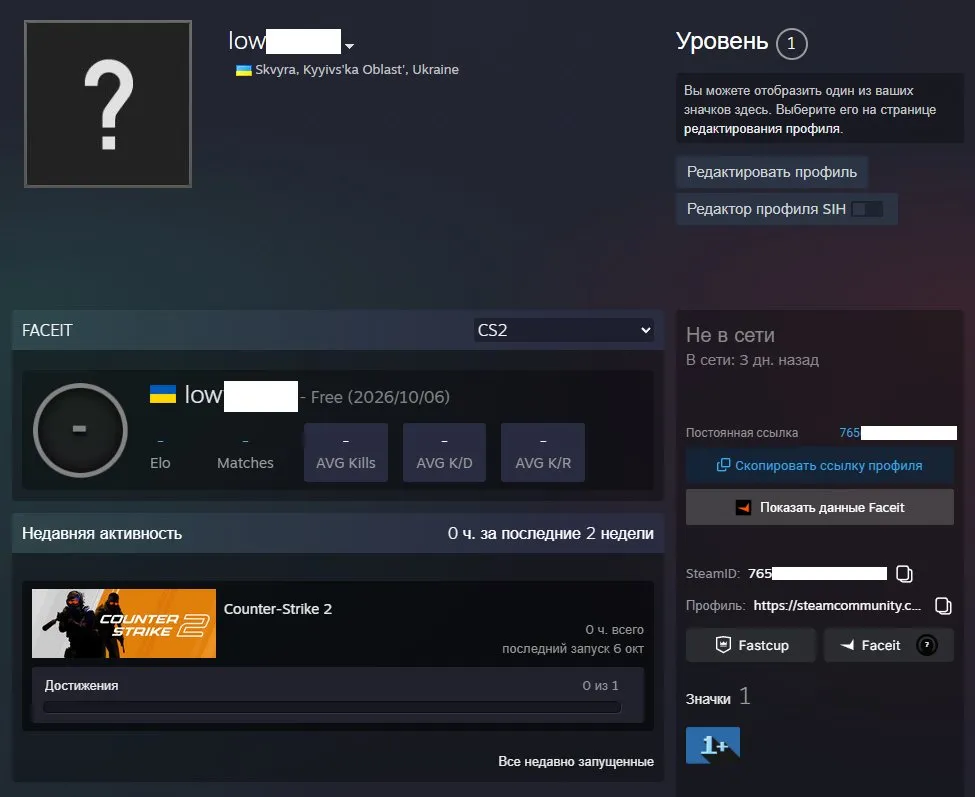Toggle the Редактор профиля SIH switch

pos(867,209)
